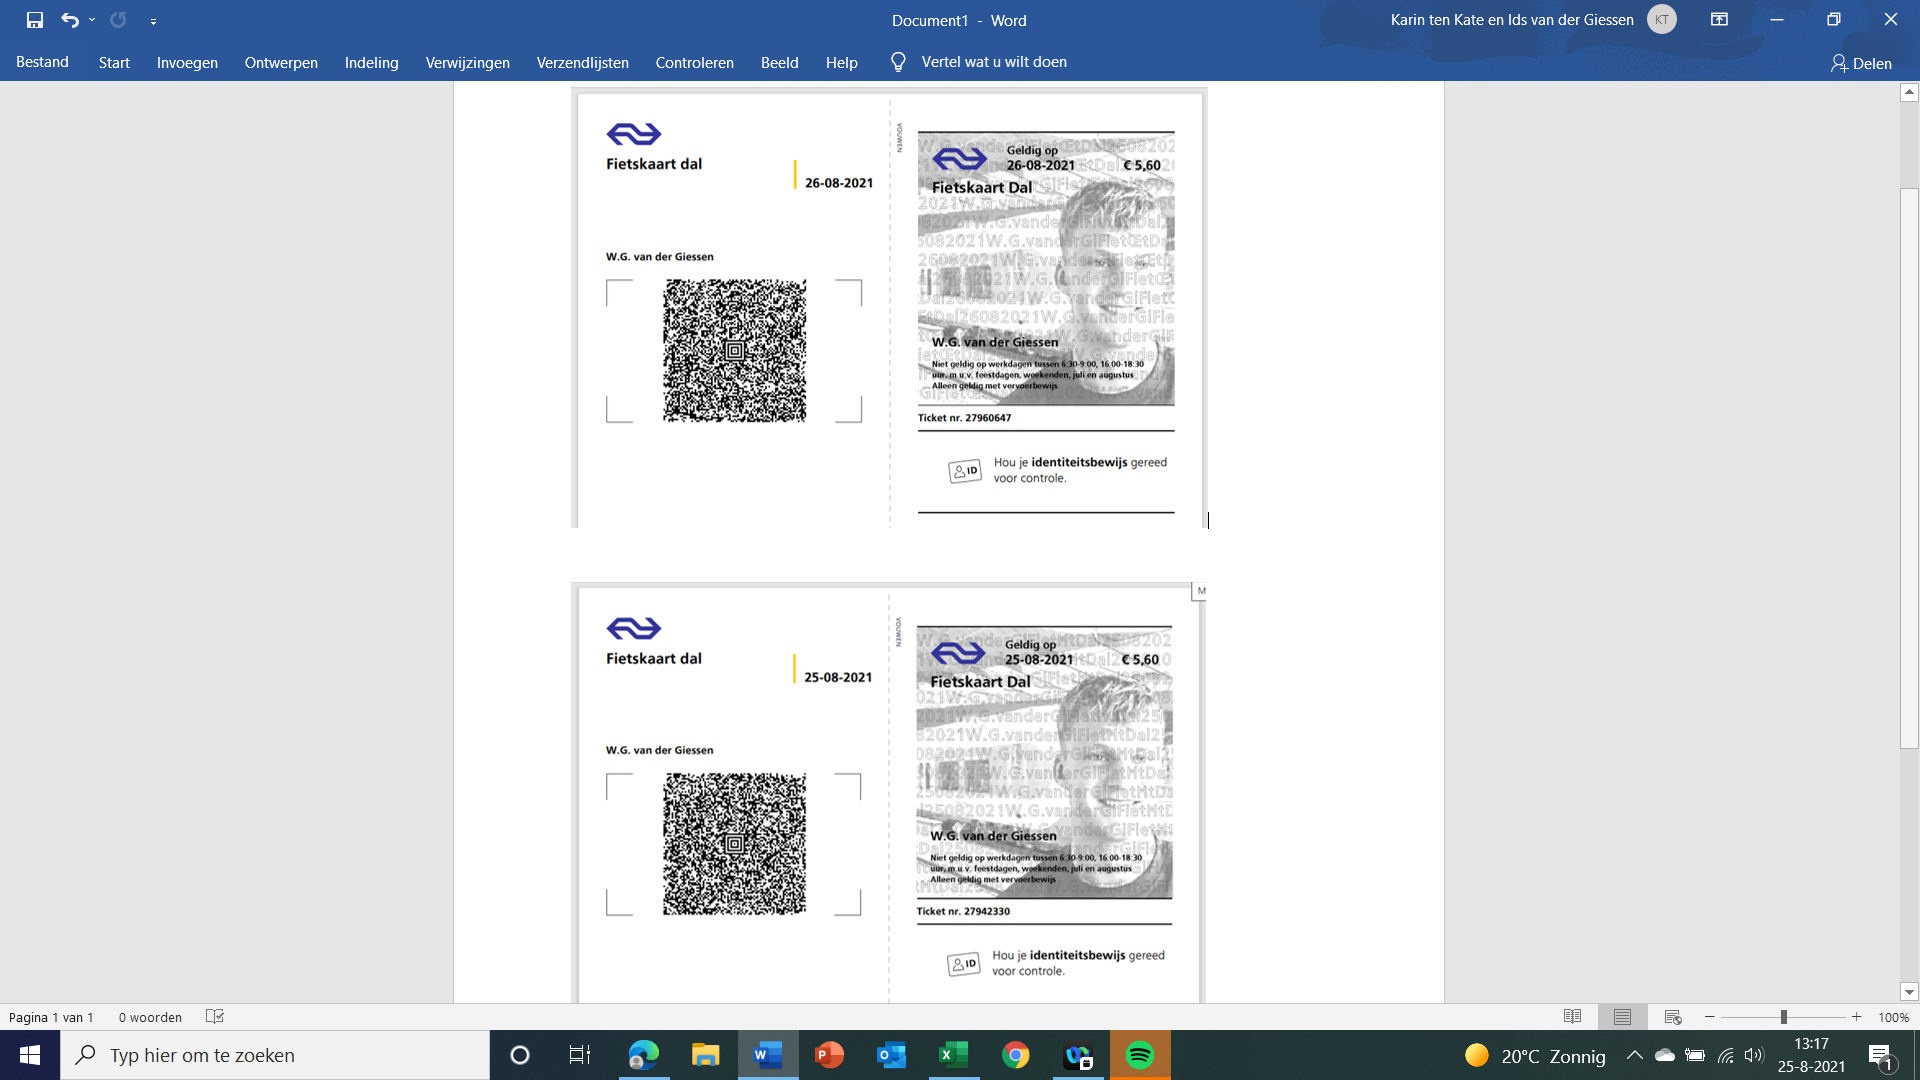Click the zoom out minus button
The width and height of the screenshot is (1920, 1080).
tap(1709, 1017)
